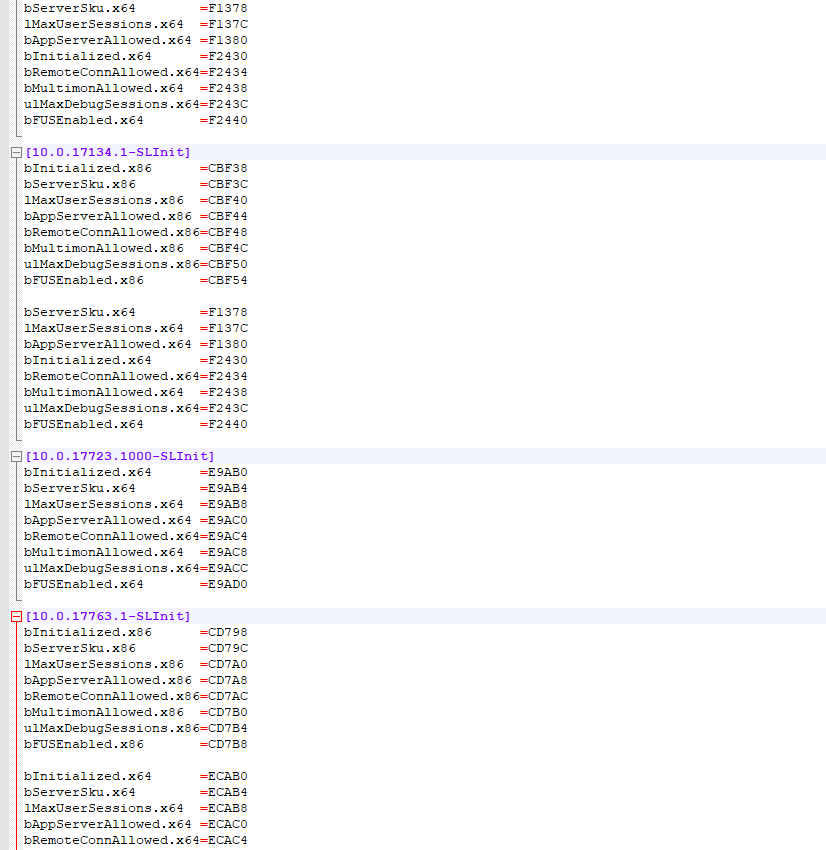Place the cursor on the lMaxUserSessions.x64 =ECAB8 line
This screenshot has width=826, height=850.
coord(135,808)
